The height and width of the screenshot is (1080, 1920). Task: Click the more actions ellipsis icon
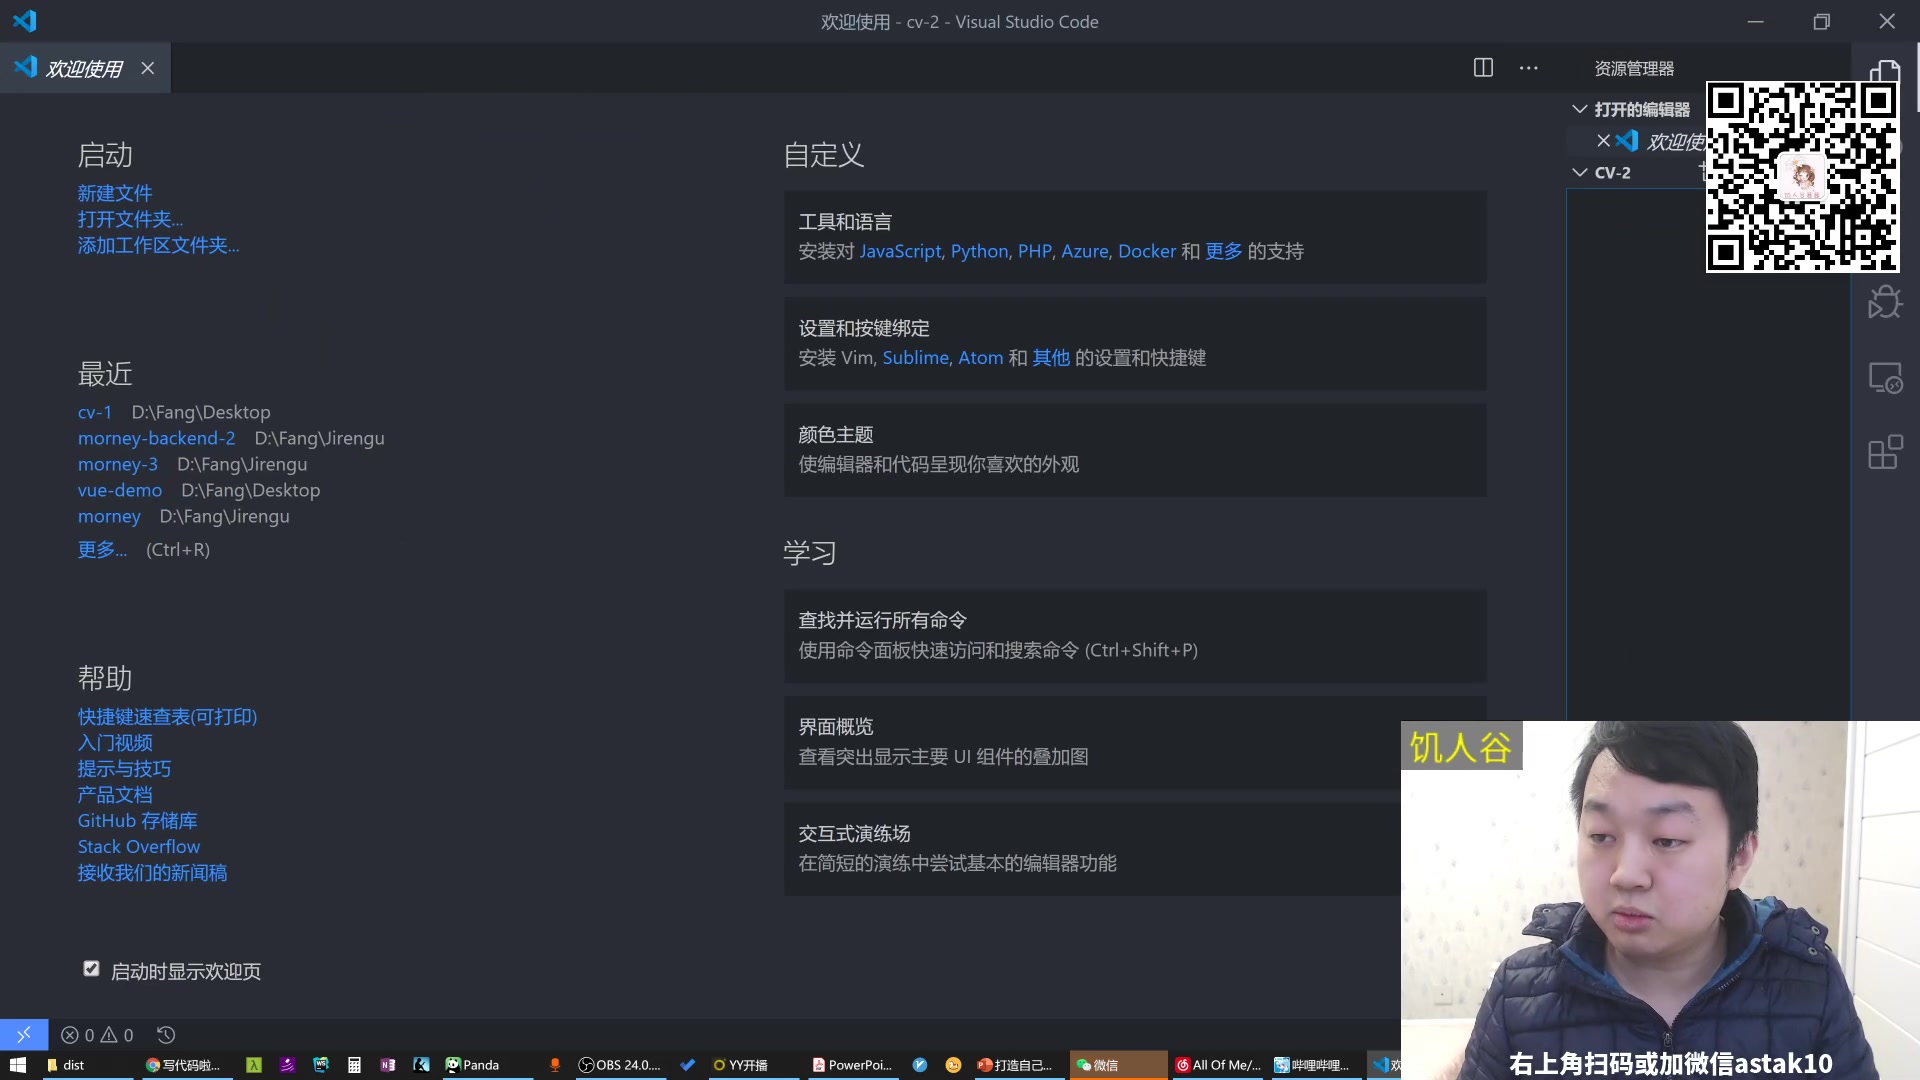[x=1527, y=67]
